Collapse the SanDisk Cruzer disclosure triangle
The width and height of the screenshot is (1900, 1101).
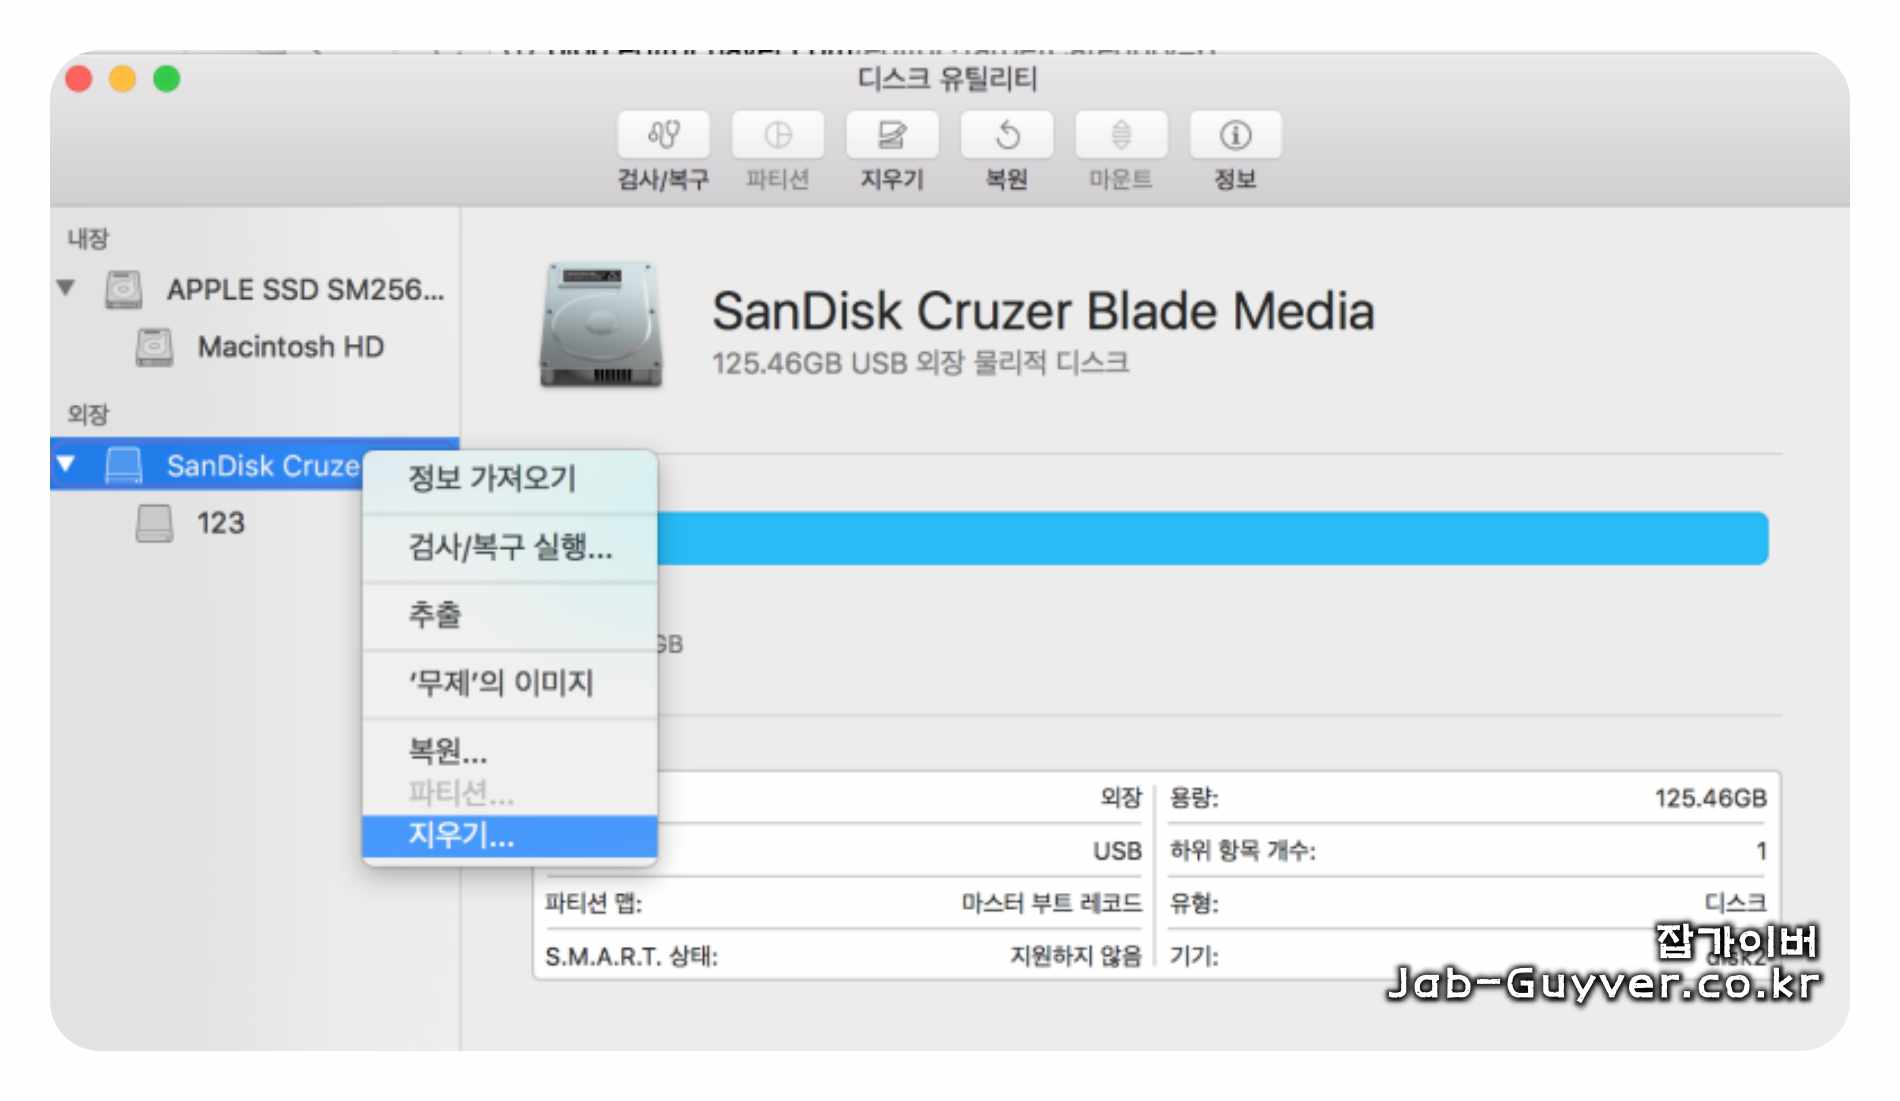[66, 464]
